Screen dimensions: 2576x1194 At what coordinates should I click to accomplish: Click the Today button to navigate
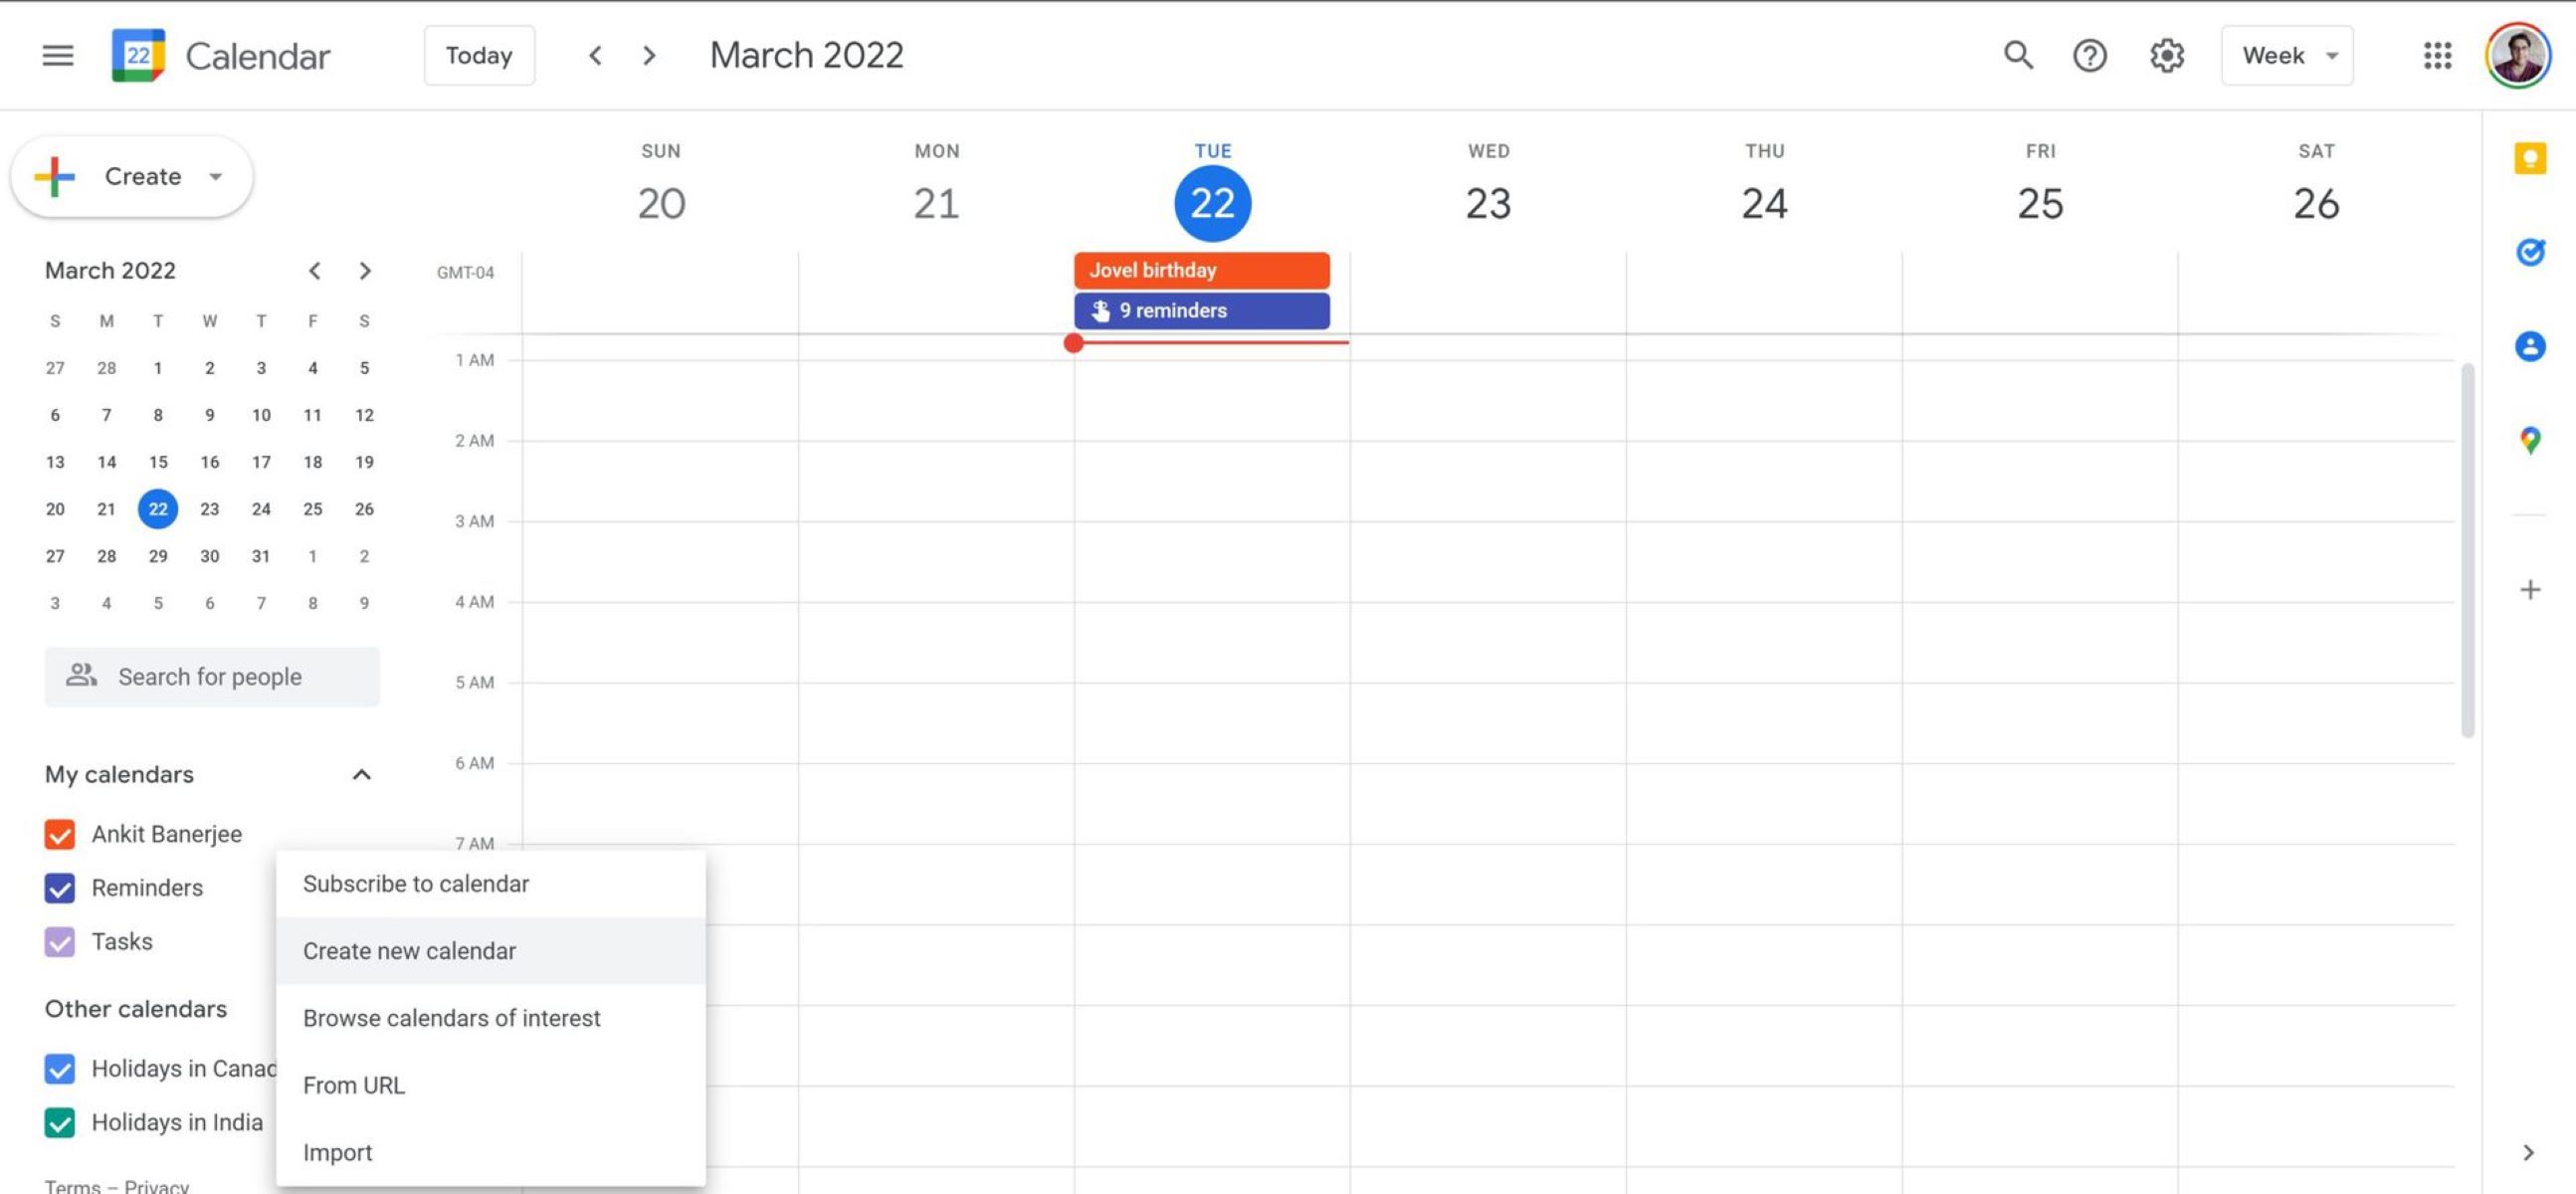(x=477, y=54)
